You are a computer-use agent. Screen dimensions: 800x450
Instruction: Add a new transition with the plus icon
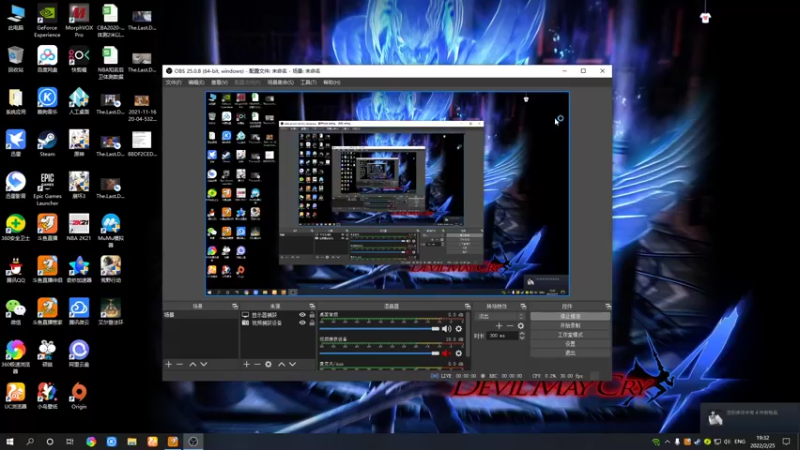coord(499,326)
